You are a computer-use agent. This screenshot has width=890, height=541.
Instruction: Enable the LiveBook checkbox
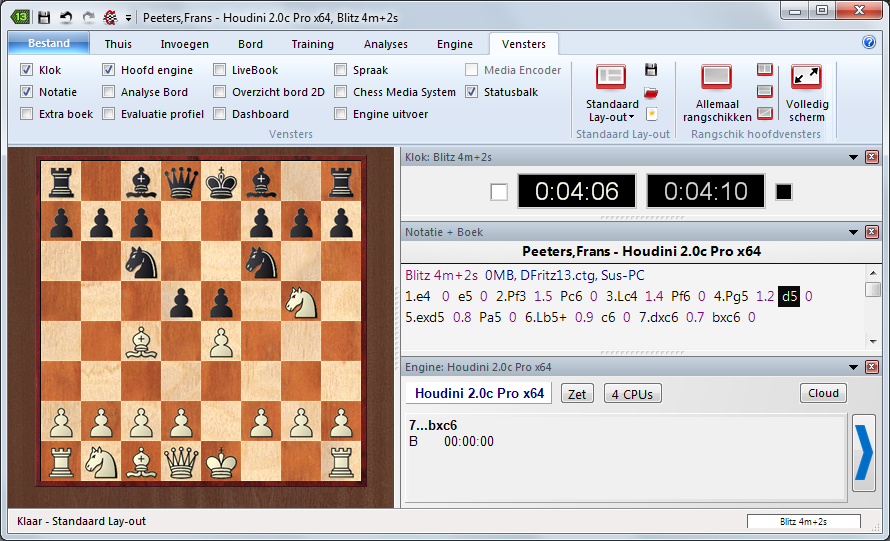tap(219, 70)
